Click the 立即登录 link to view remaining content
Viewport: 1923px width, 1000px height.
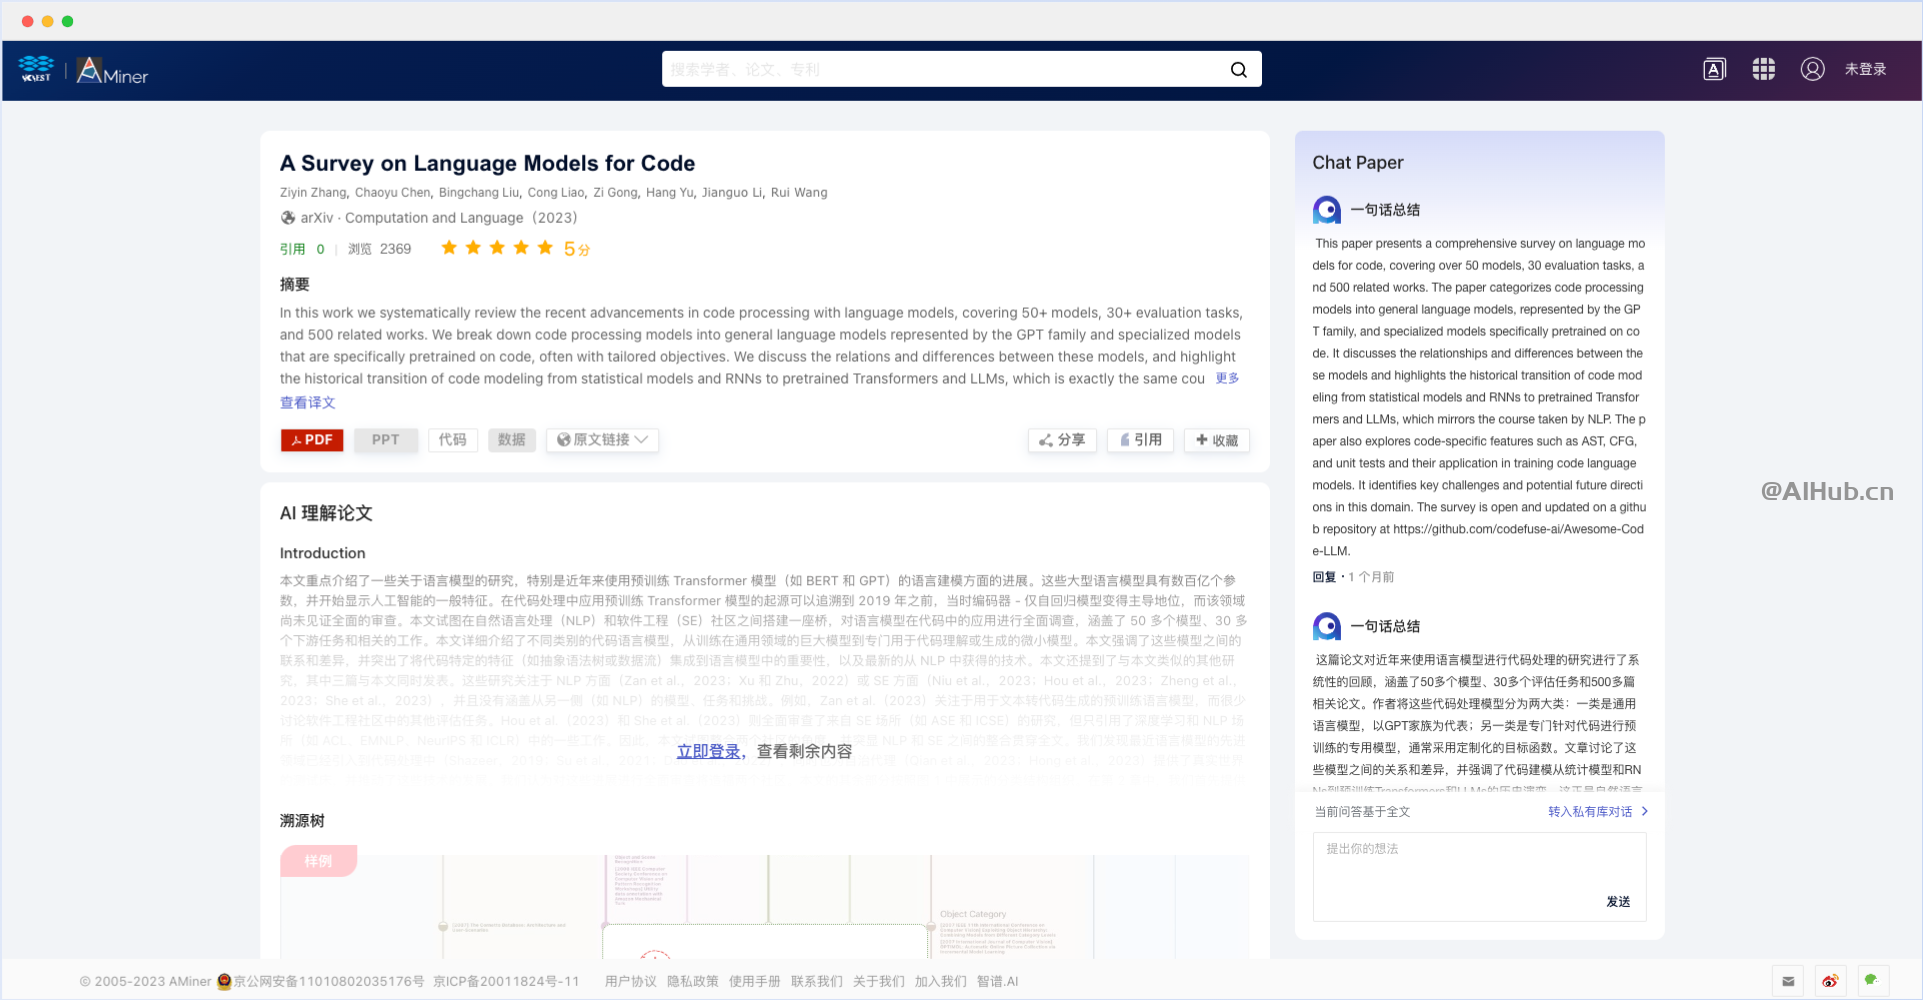click(708, 750)
